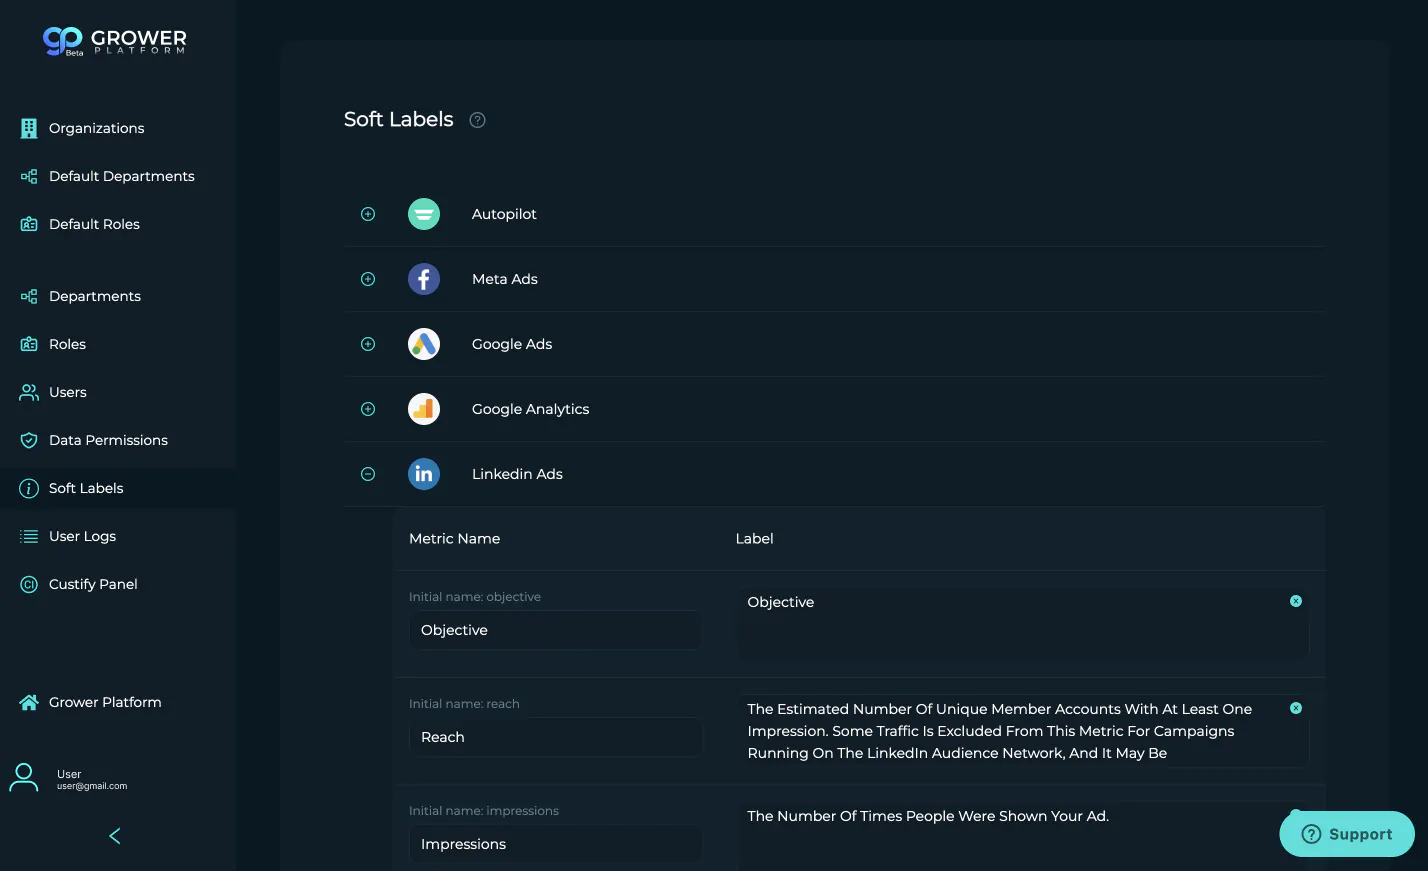Click the Label column header
Viewport: 1428px width, 871px height.
(x=755, y=538)
